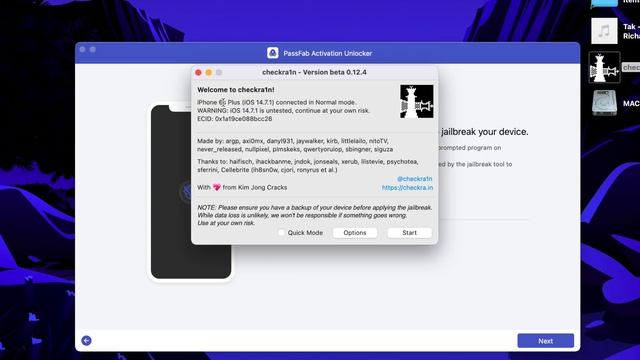The width and height of the screenshot is (640, 360).
Task: Go back using PassFab back arrow
Action: tap(87, 340)
